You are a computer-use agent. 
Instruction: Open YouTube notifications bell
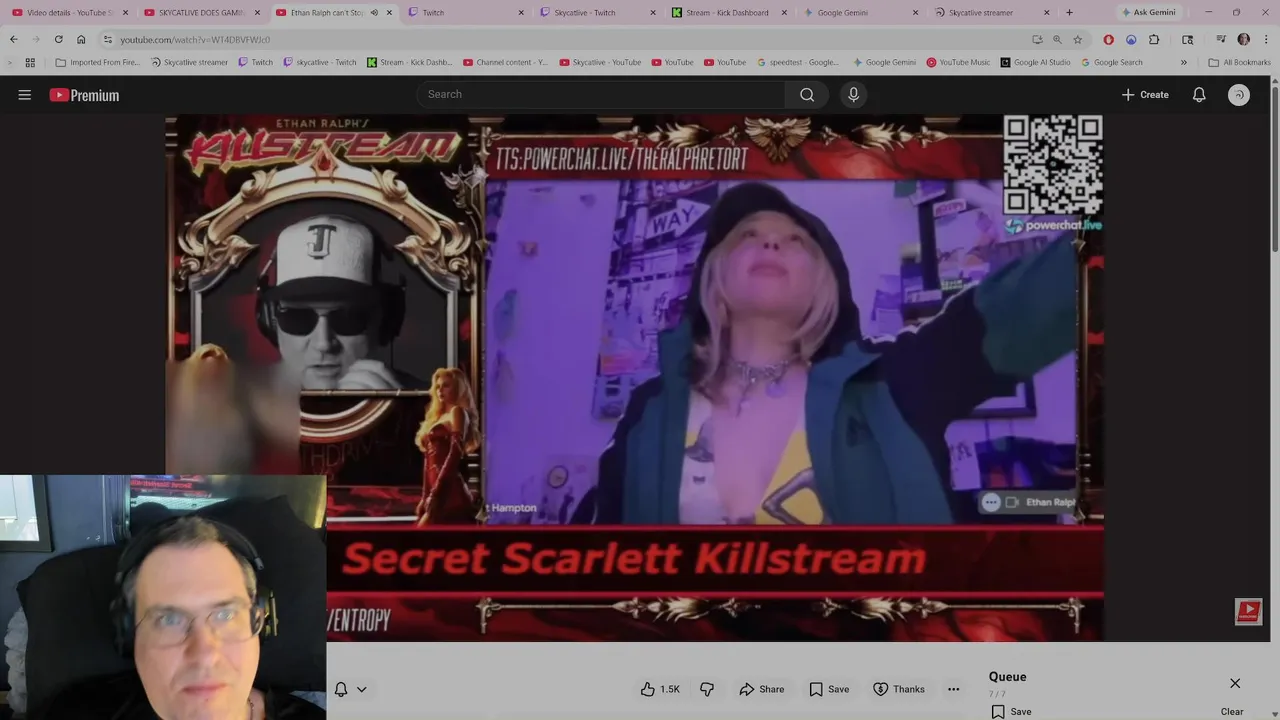coord(1199,95)
